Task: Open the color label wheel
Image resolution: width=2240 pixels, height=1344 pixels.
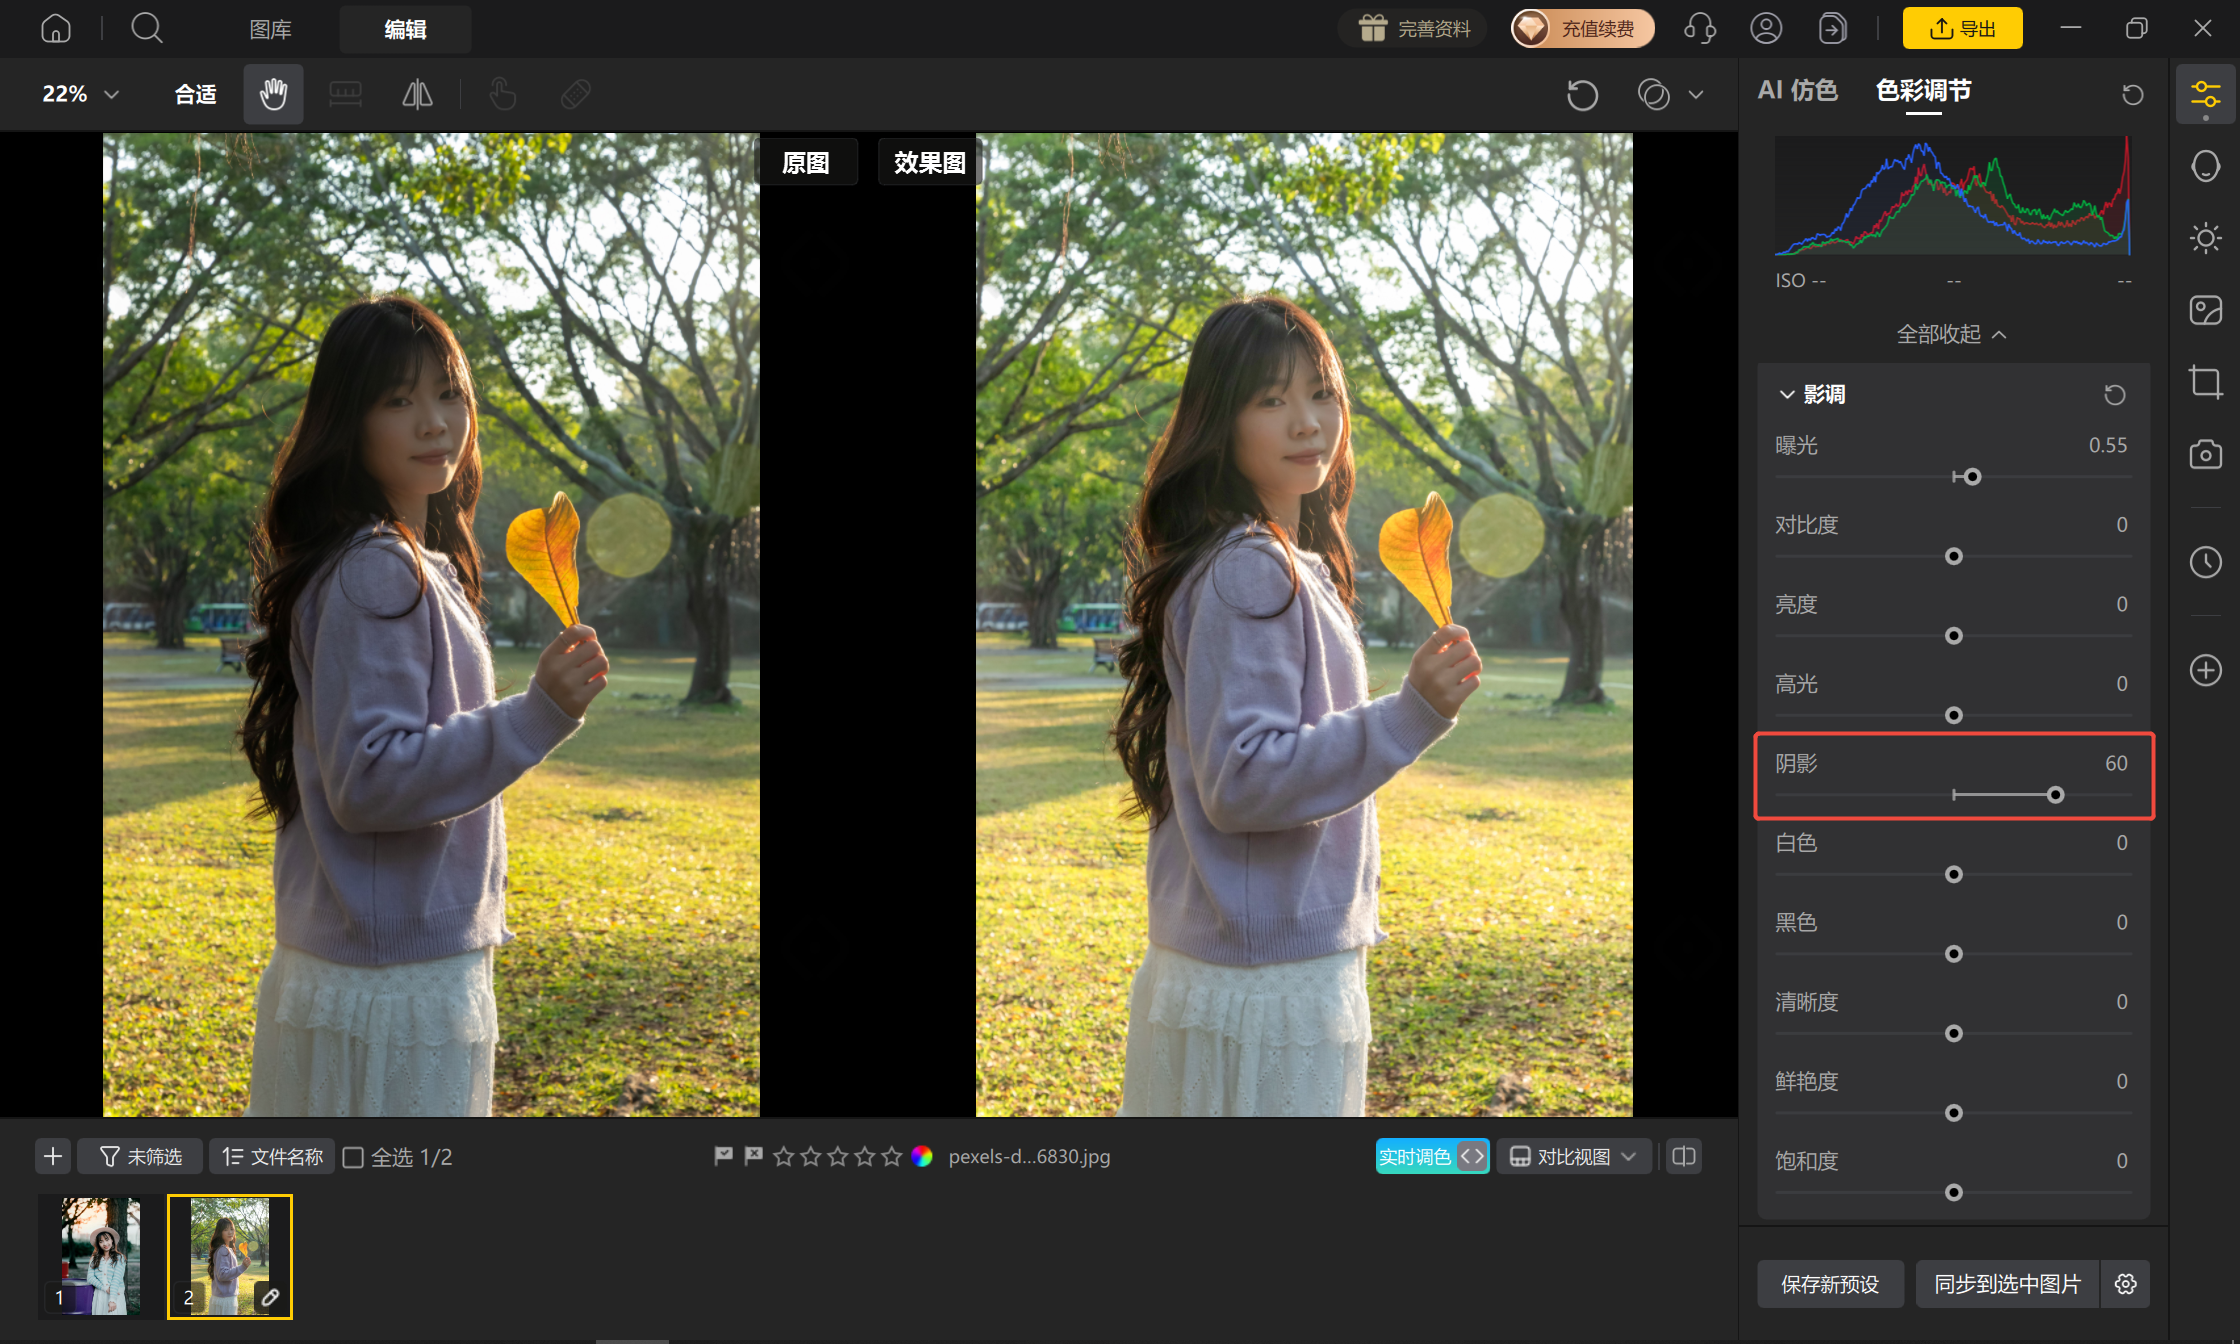Action: pyautogui.click(x=922, y=1156)
